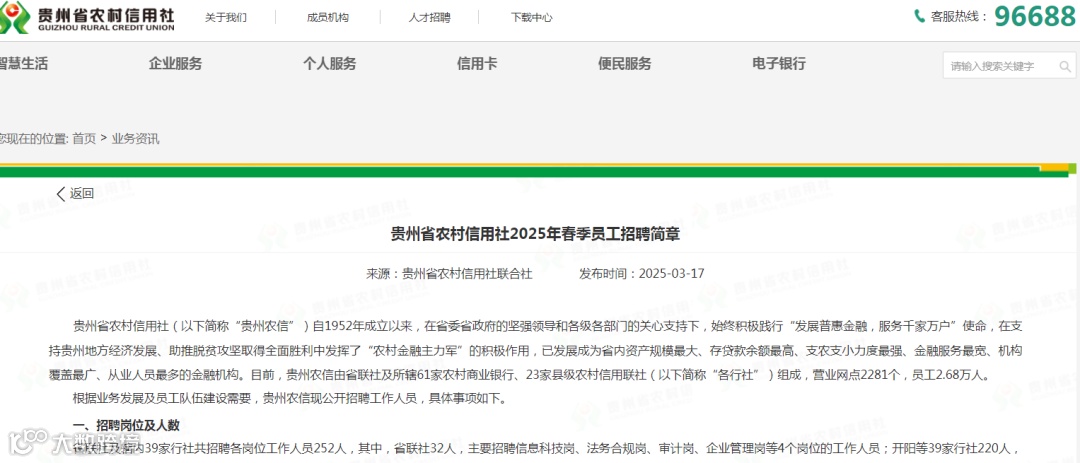Click the search magnifier icon

pyautogui.click(x=1065, y=67)
